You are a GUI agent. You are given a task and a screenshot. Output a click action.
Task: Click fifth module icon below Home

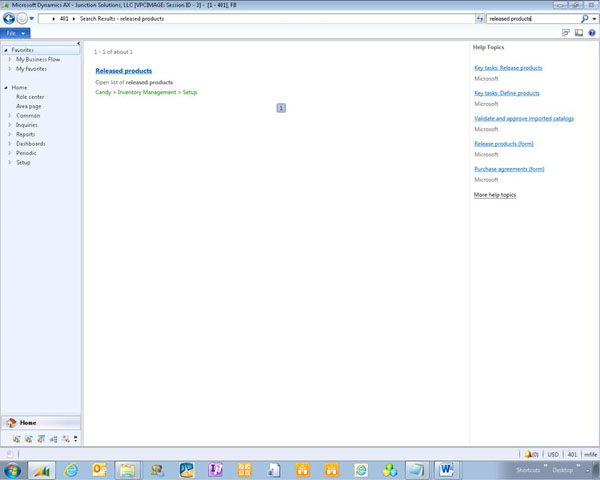(65, 439)
